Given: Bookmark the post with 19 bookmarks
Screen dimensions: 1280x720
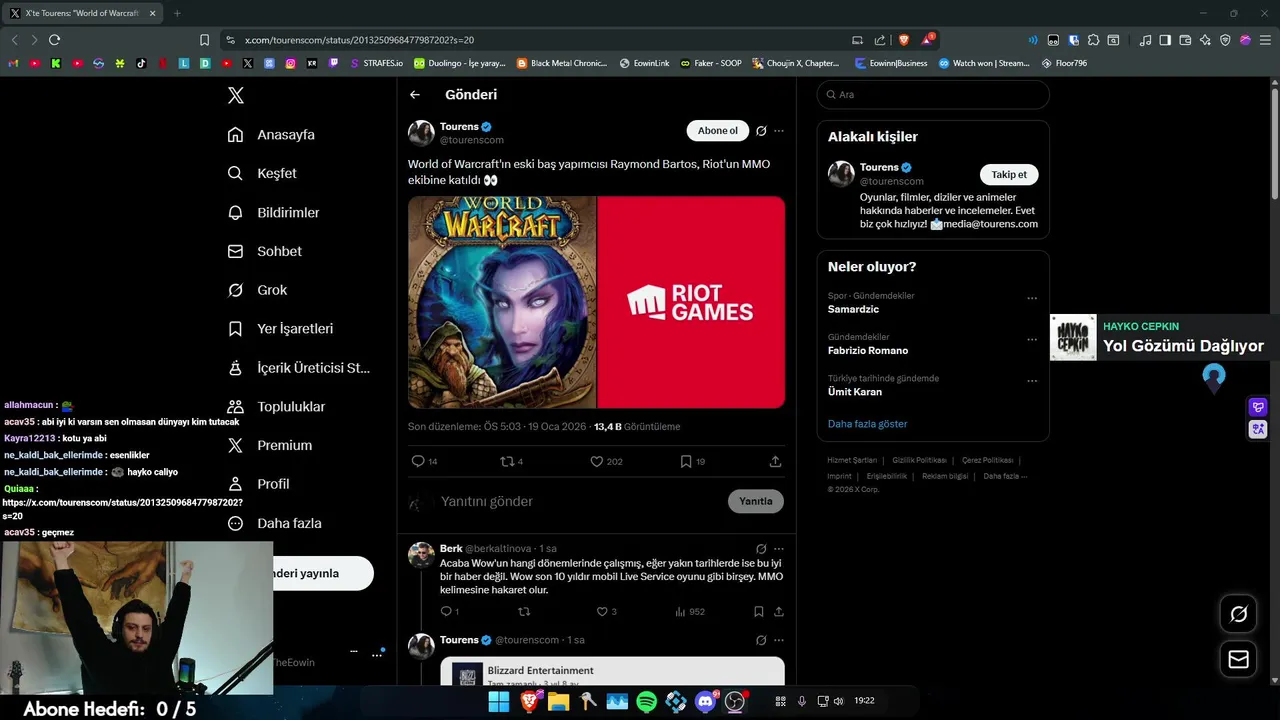Looking at the screenshot, I should pos(686,461).
